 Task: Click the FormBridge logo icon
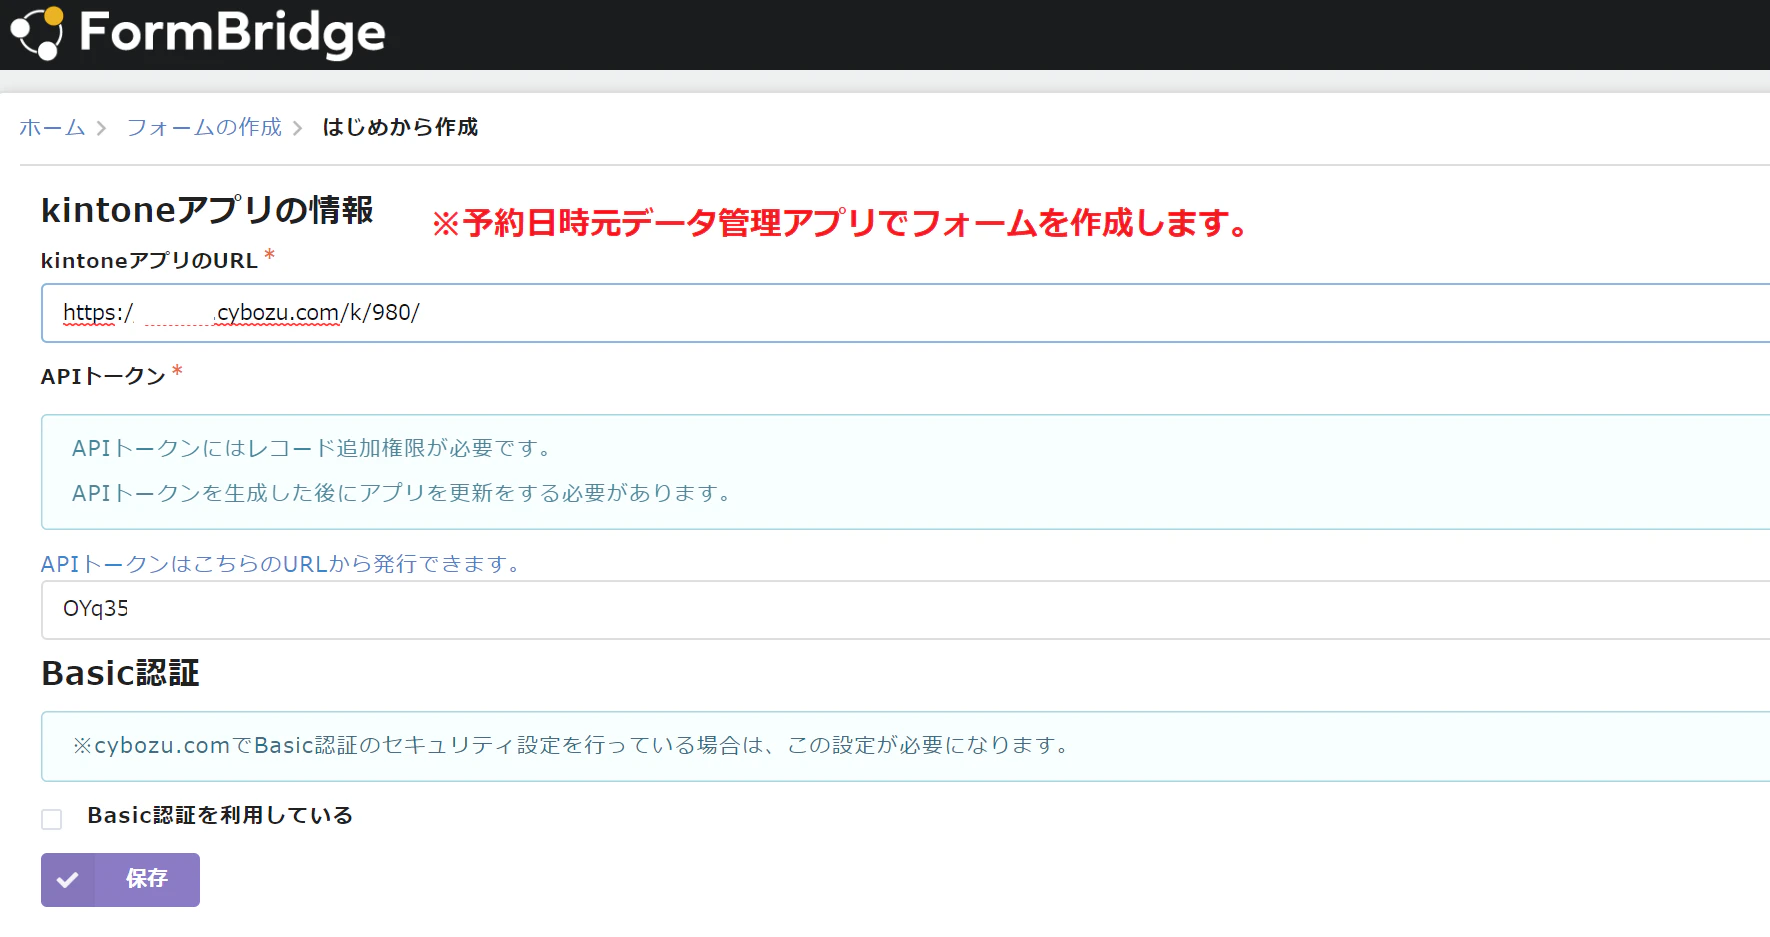37,33
